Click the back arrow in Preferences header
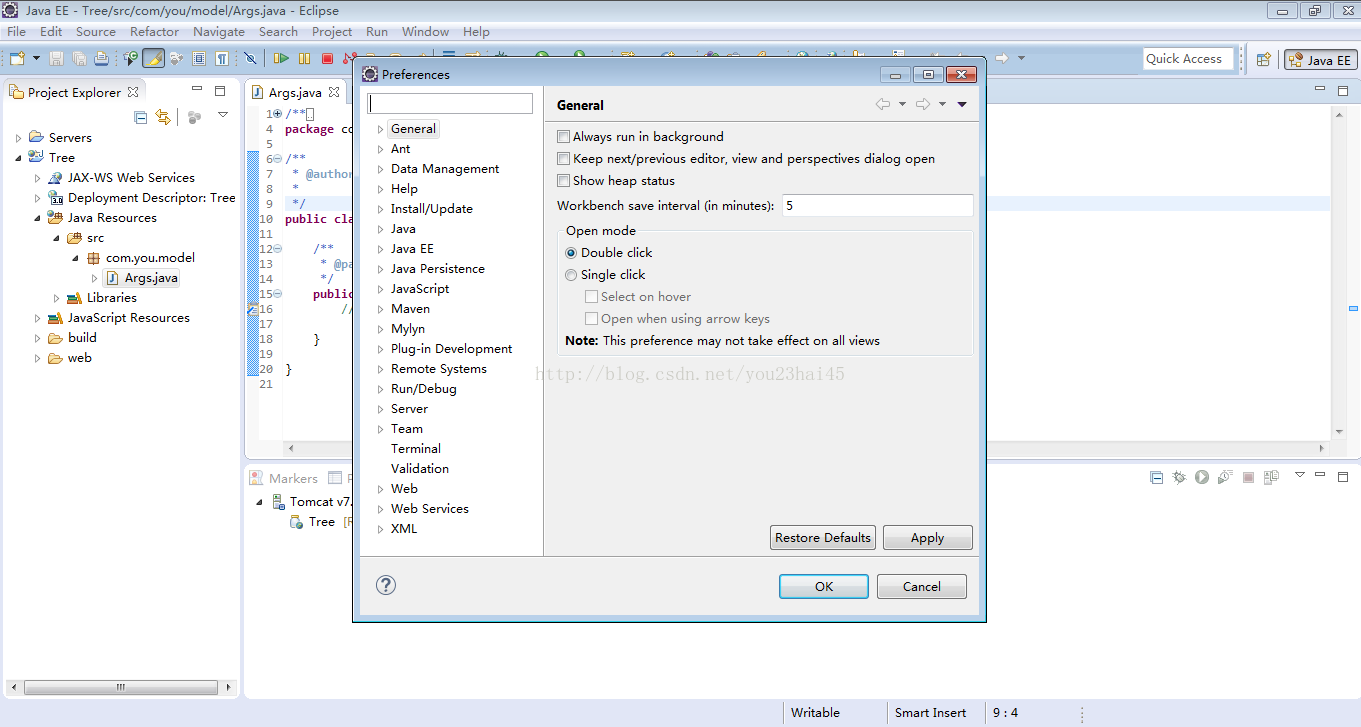Image resolution: width=1361 pixels, height=727 pixels. tap(882, 104)
